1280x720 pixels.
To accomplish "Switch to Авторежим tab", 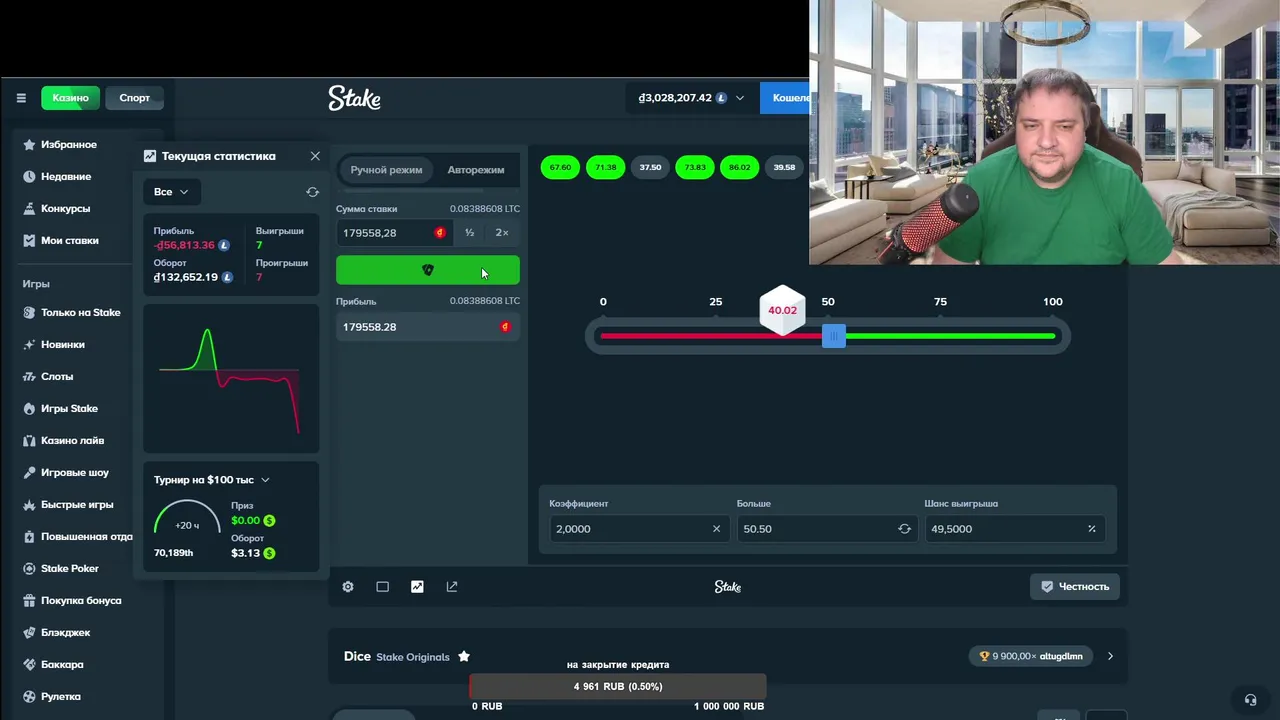I will point(476,170).
